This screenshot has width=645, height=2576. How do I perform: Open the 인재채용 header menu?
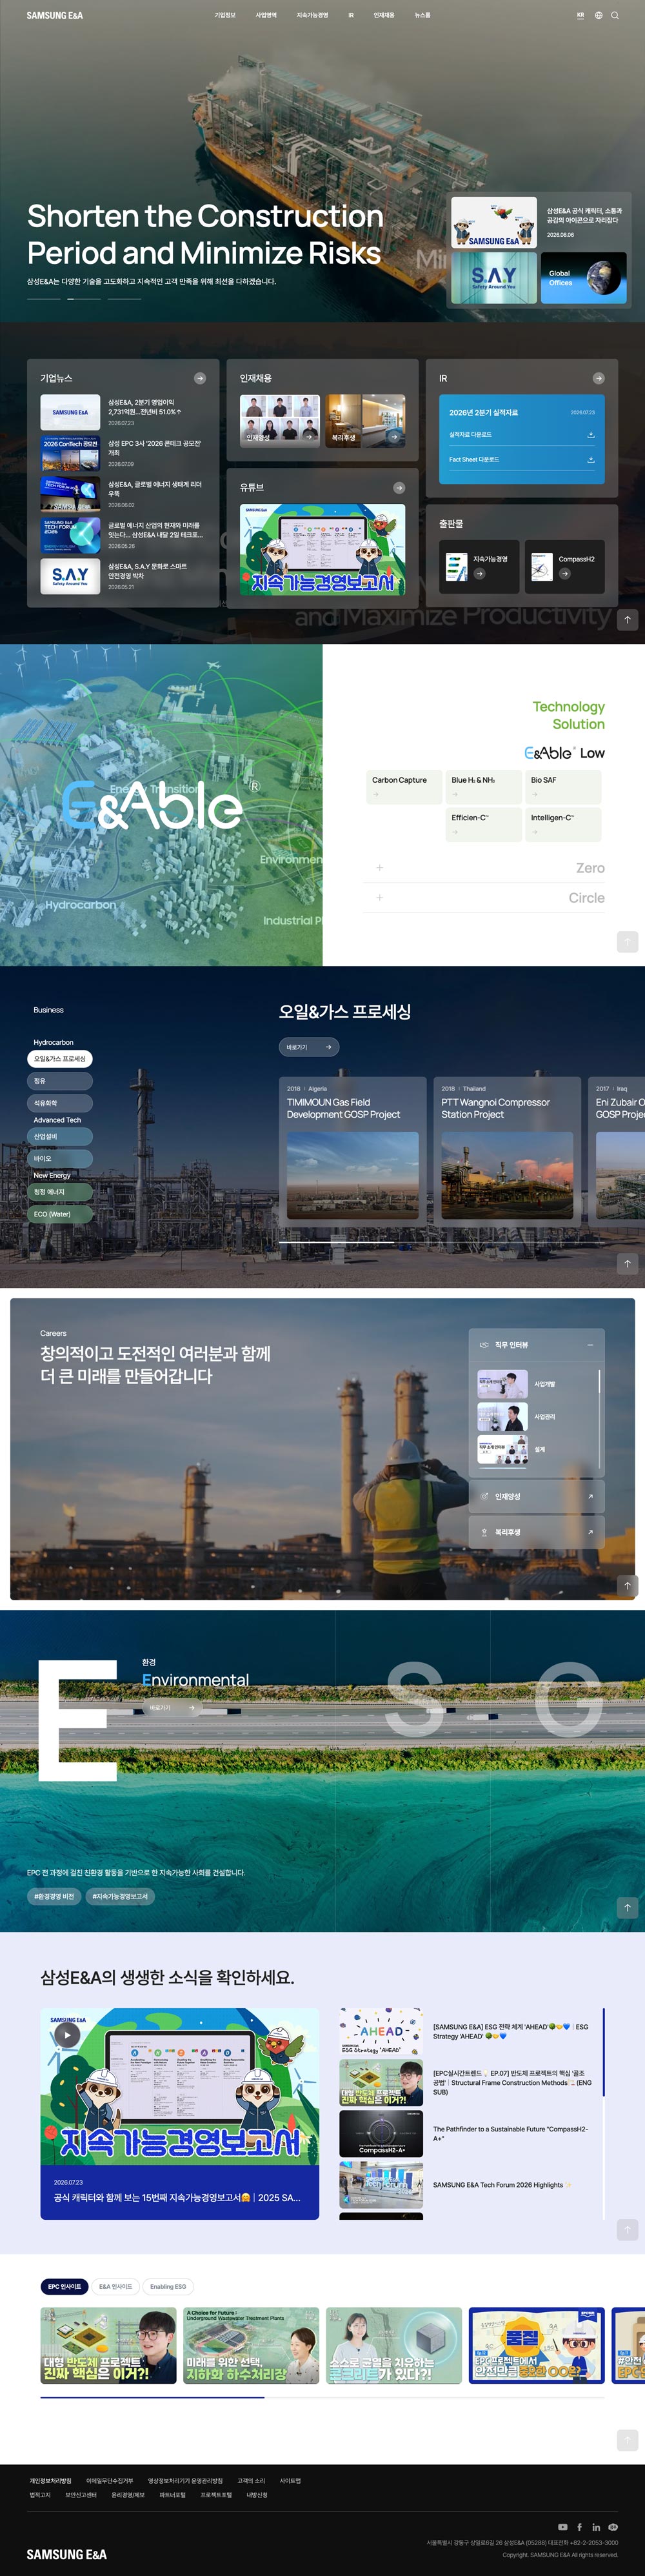tap(384, 16)
